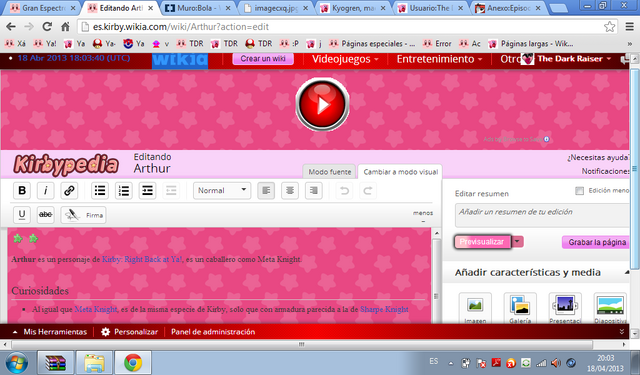Click the horizontal page scrollbar
The width and height of the screenshot is (640, 375).
pyautogui.click(x=302, y=344)
